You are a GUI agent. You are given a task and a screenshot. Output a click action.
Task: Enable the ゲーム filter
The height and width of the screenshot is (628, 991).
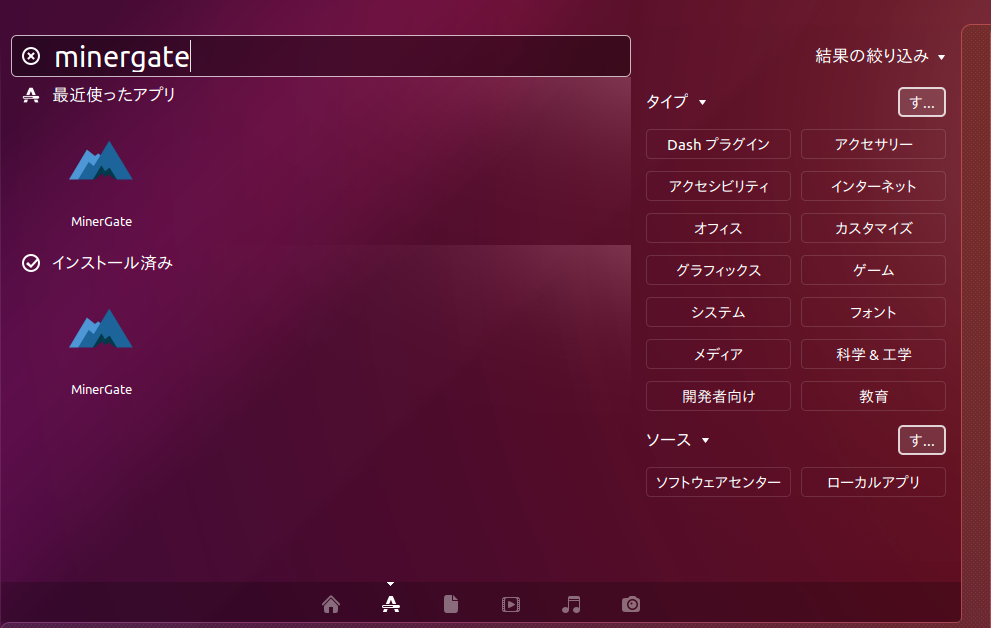873,270
